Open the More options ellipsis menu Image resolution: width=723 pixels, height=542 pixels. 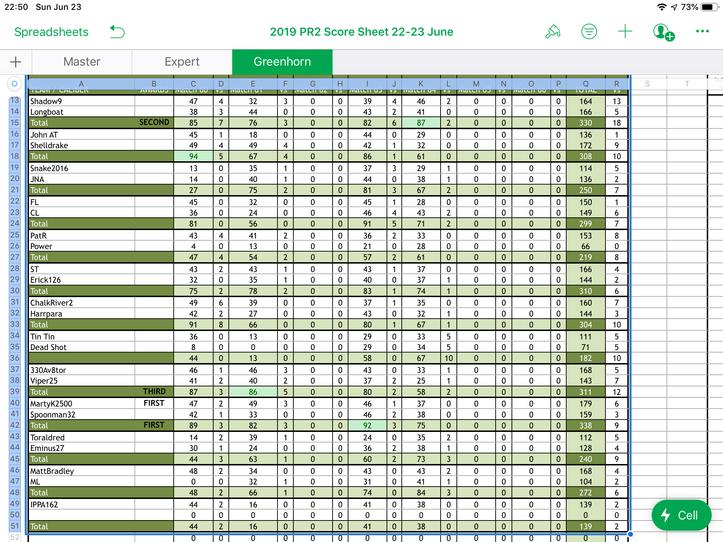pyautogui.click(x=701, y=32)
